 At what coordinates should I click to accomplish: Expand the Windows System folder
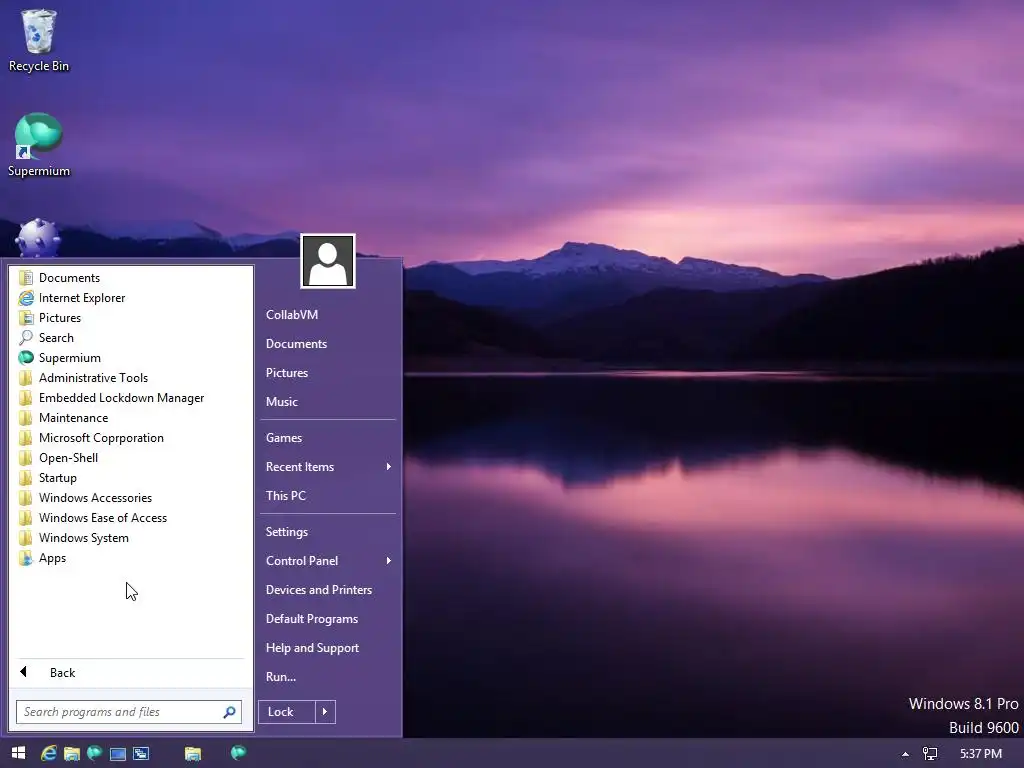131,538
